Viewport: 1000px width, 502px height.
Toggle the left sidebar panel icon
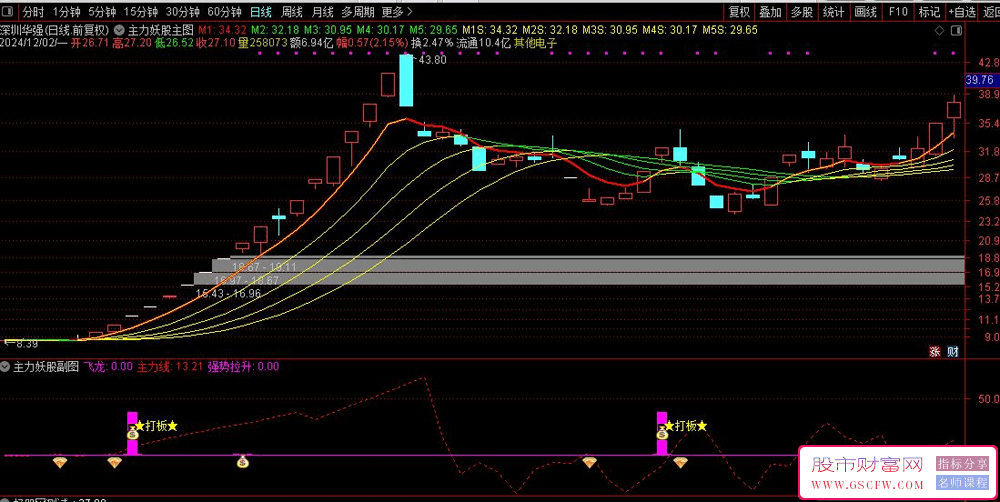click(8, 11)
